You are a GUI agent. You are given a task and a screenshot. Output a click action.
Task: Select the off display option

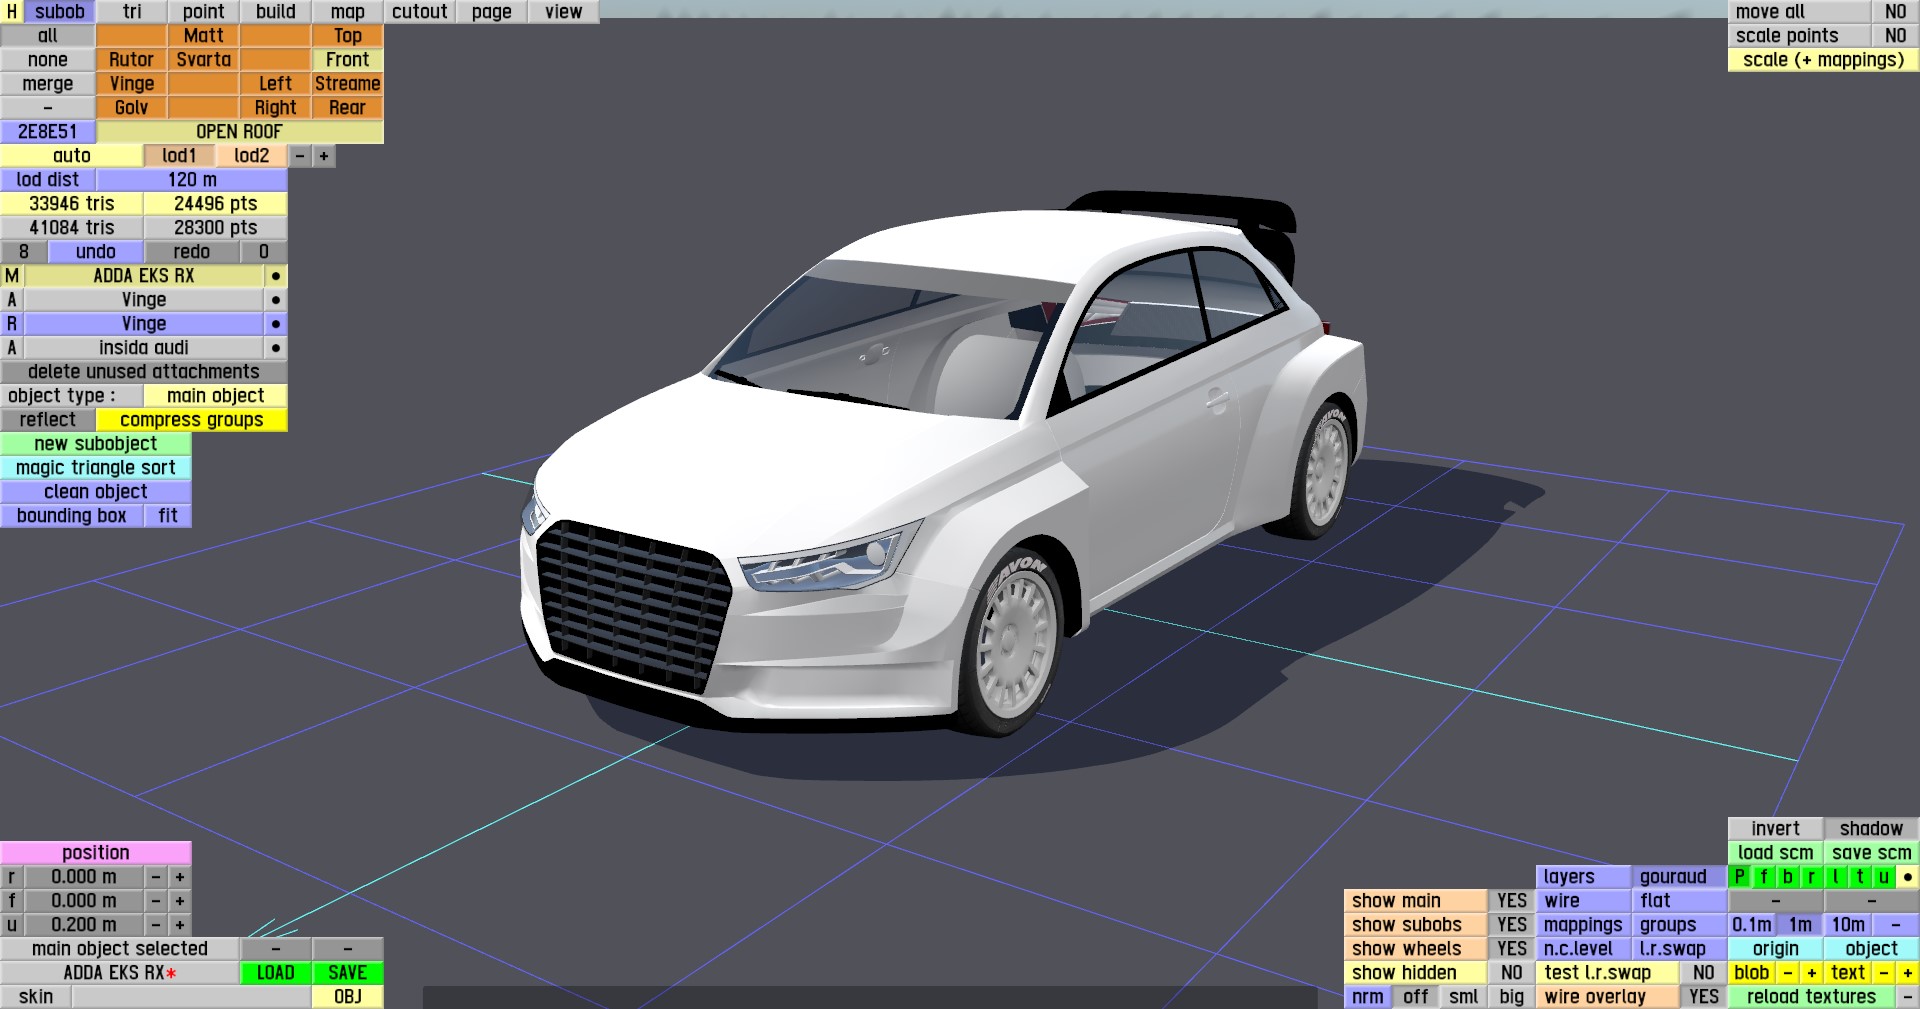point(1416,996)
